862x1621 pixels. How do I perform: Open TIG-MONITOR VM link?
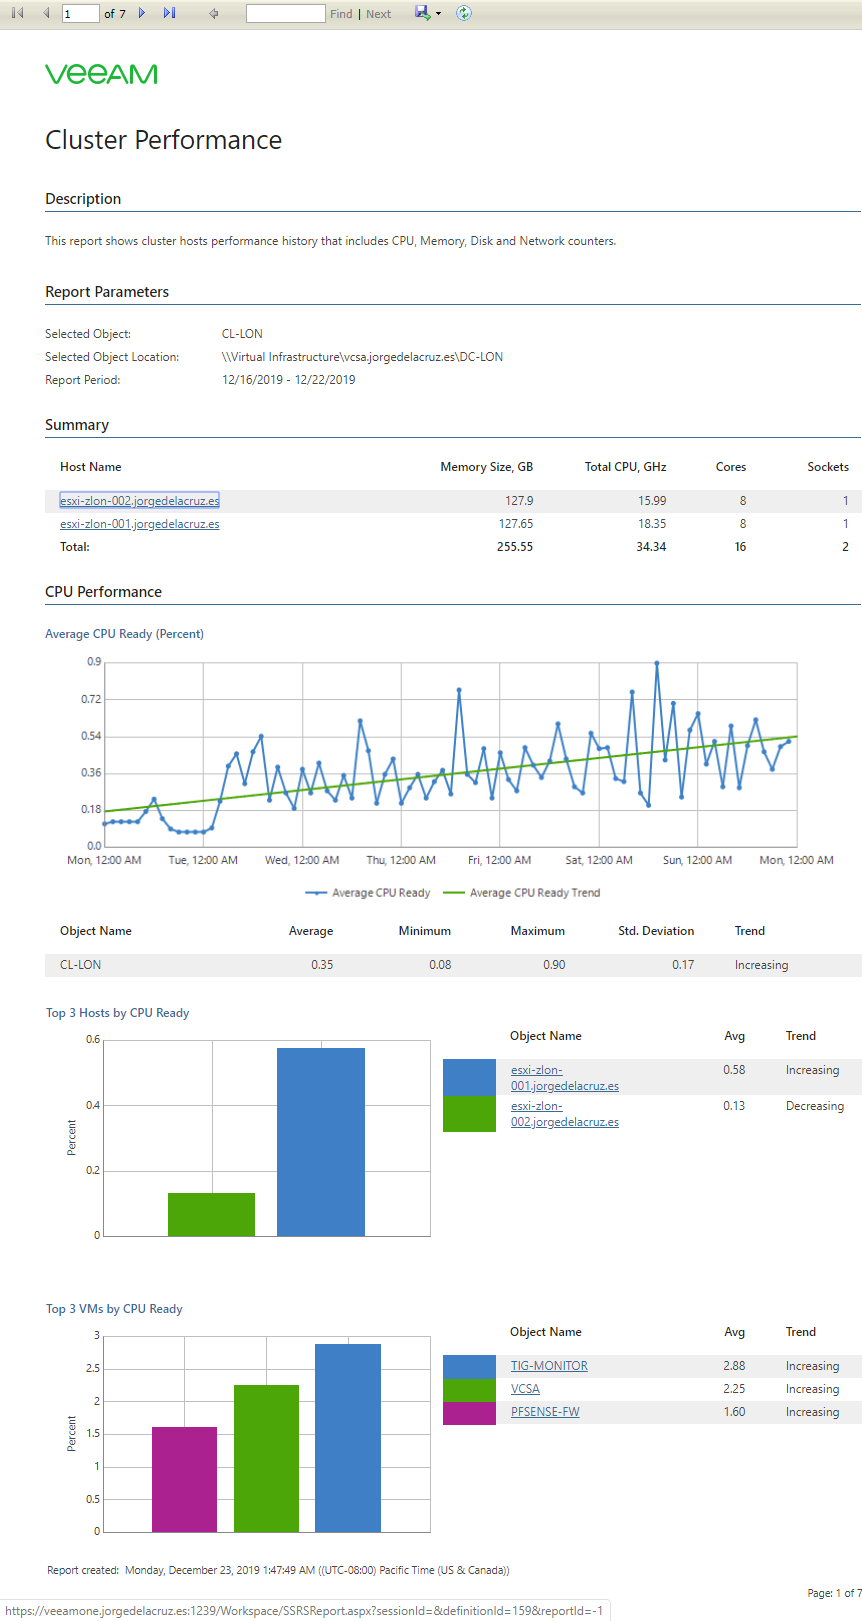[549, 1366]
